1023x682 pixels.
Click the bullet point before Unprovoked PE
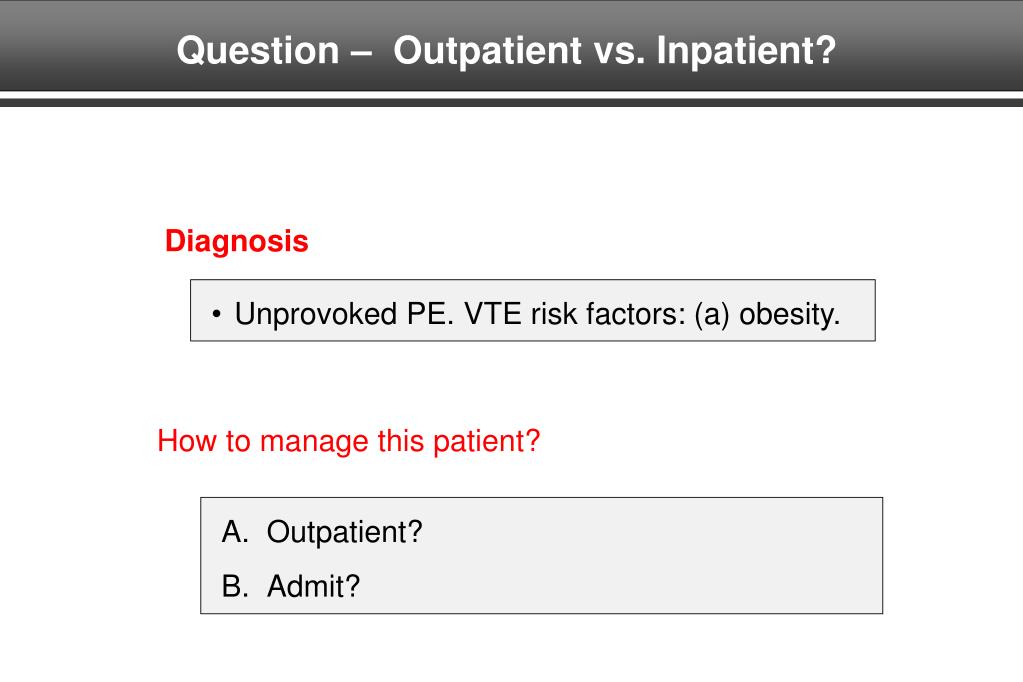pyautogui.click(x=217, y=315)
